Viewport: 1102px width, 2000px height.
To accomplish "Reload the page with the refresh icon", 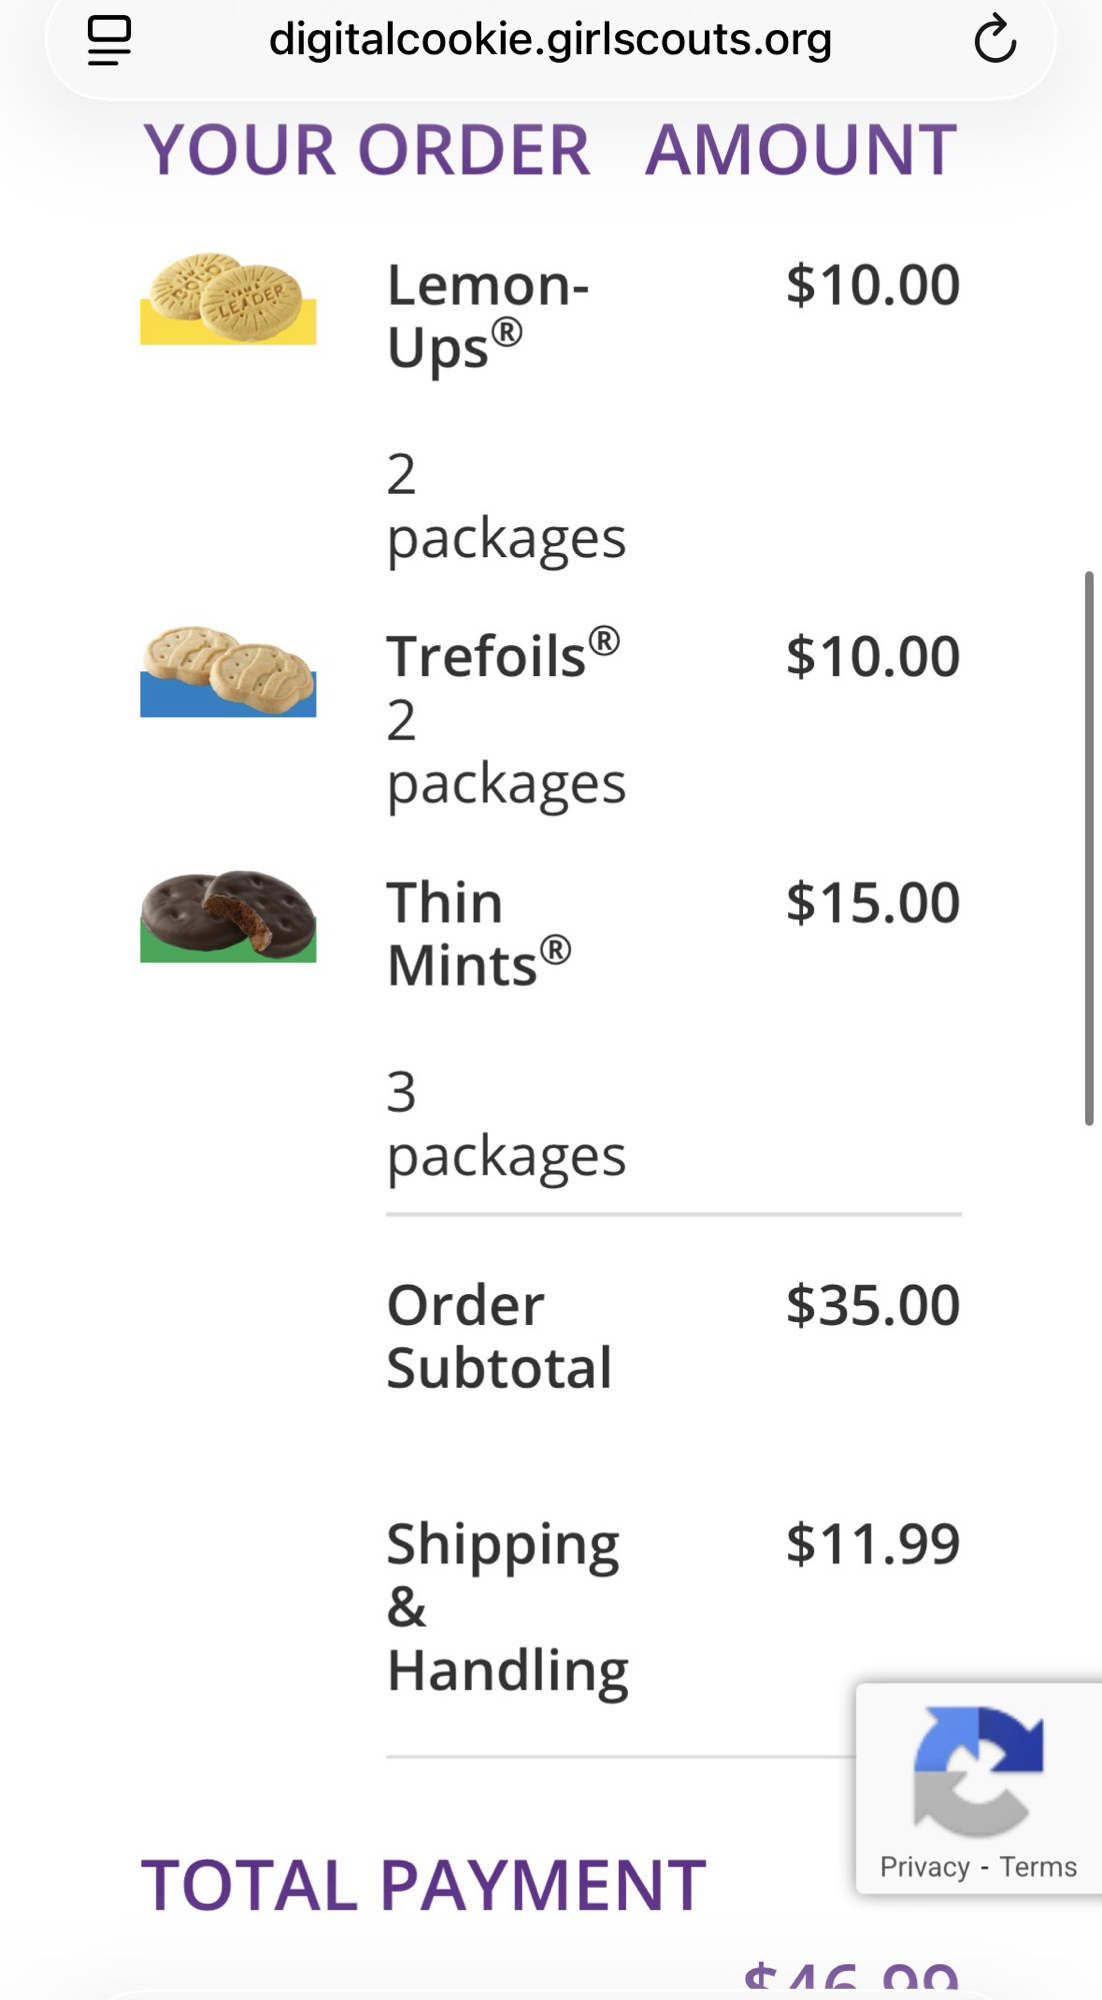I will click(994, 40).
